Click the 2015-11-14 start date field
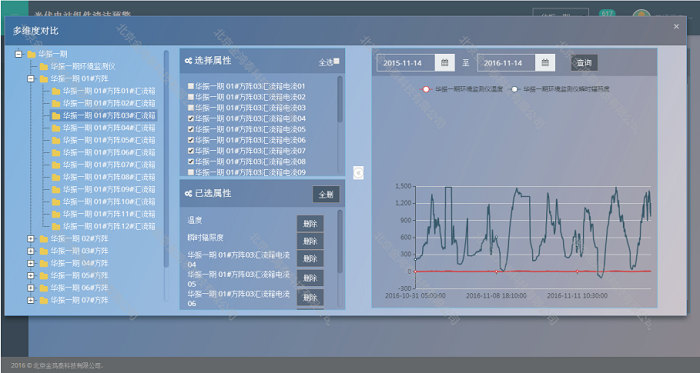Image resolution: width=700 pixels, height=373 pixels. click(x=406, y=63)
